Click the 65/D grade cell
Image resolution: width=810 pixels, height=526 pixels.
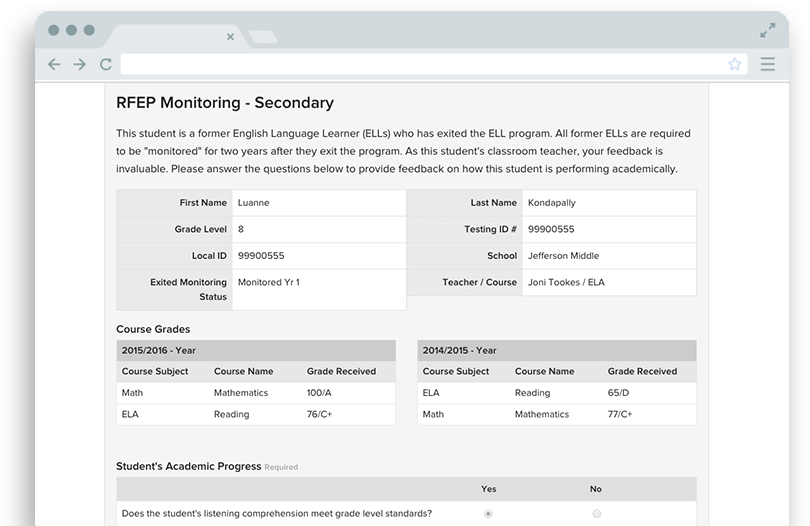pyautogui.click(x=618, y=393)
